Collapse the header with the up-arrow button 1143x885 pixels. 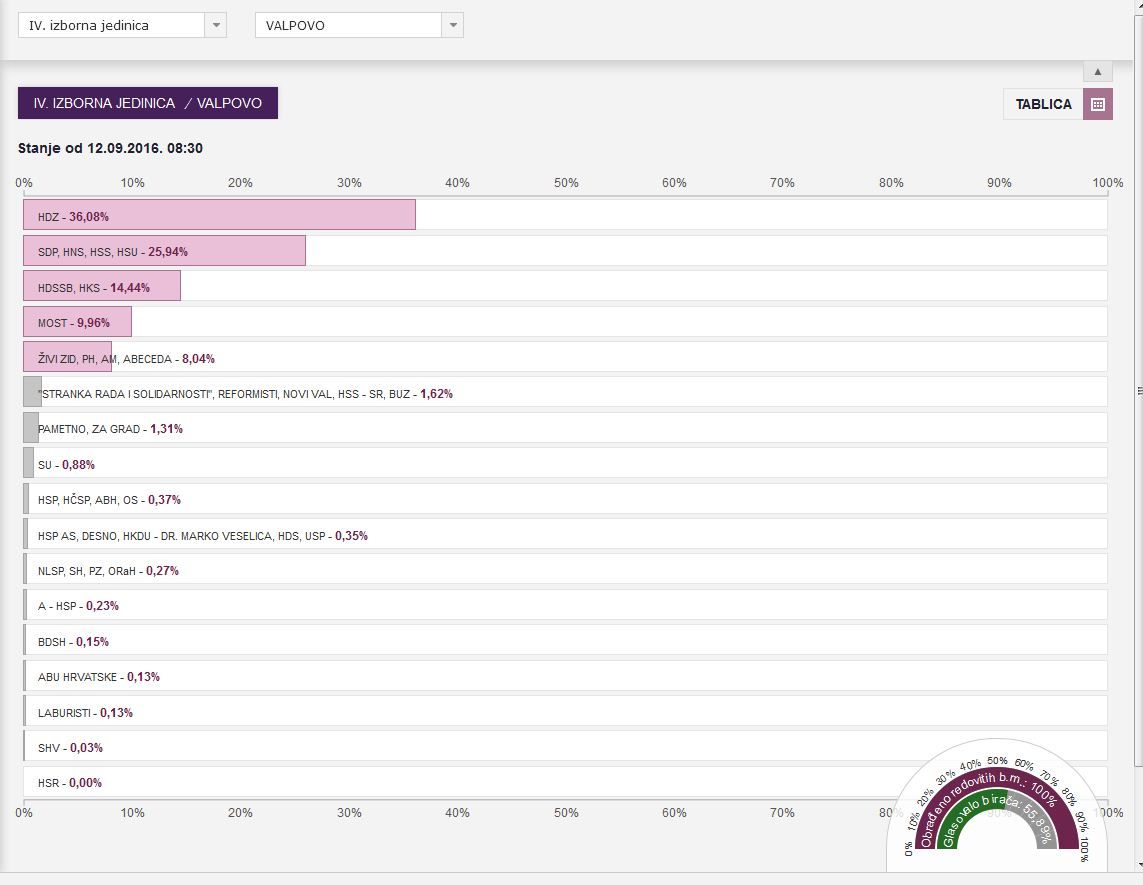click(1097, 71)
